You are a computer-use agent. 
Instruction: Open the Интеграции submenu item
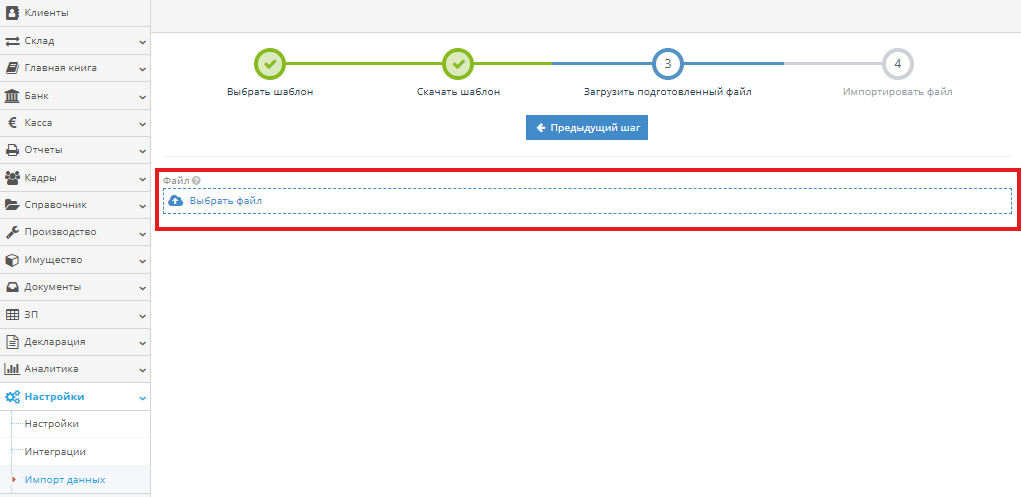pyautogui.click(x=55, y=452)
